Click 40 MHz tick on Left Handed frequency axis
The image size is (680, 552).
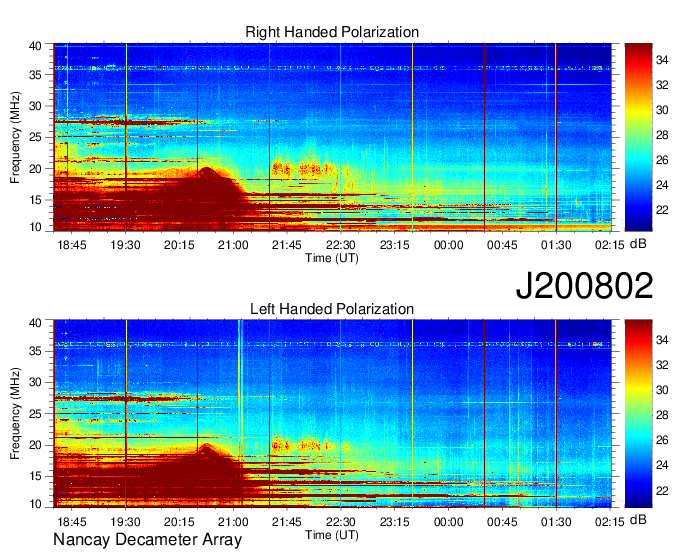[x=36, y=323]
